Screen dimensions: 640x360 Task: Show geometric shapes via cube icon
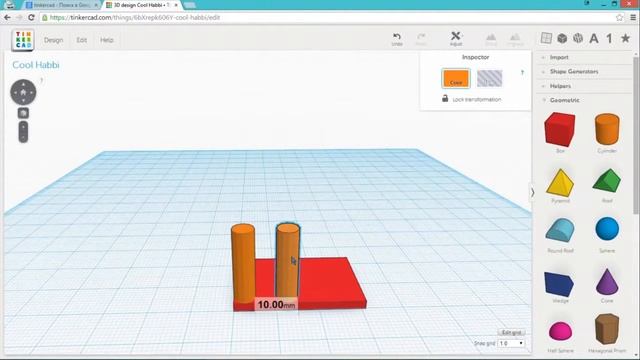click(x=562, y=38)
